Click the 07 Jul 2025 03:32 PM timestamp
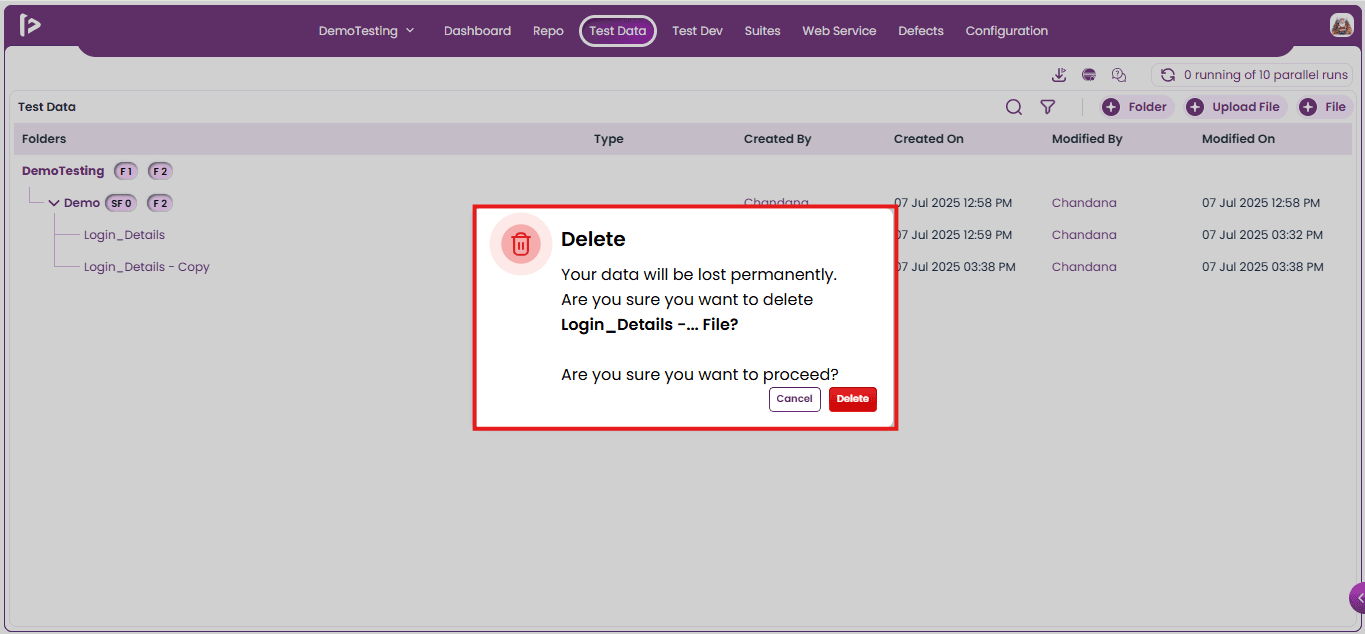This screenshot has height=634, width=1365. pos(1262,235)
